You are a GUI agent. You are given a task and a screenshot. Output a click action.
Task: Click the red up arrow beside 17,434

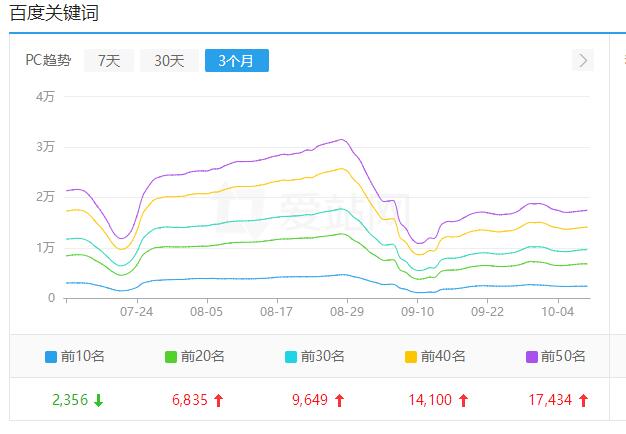pos(583,400)
